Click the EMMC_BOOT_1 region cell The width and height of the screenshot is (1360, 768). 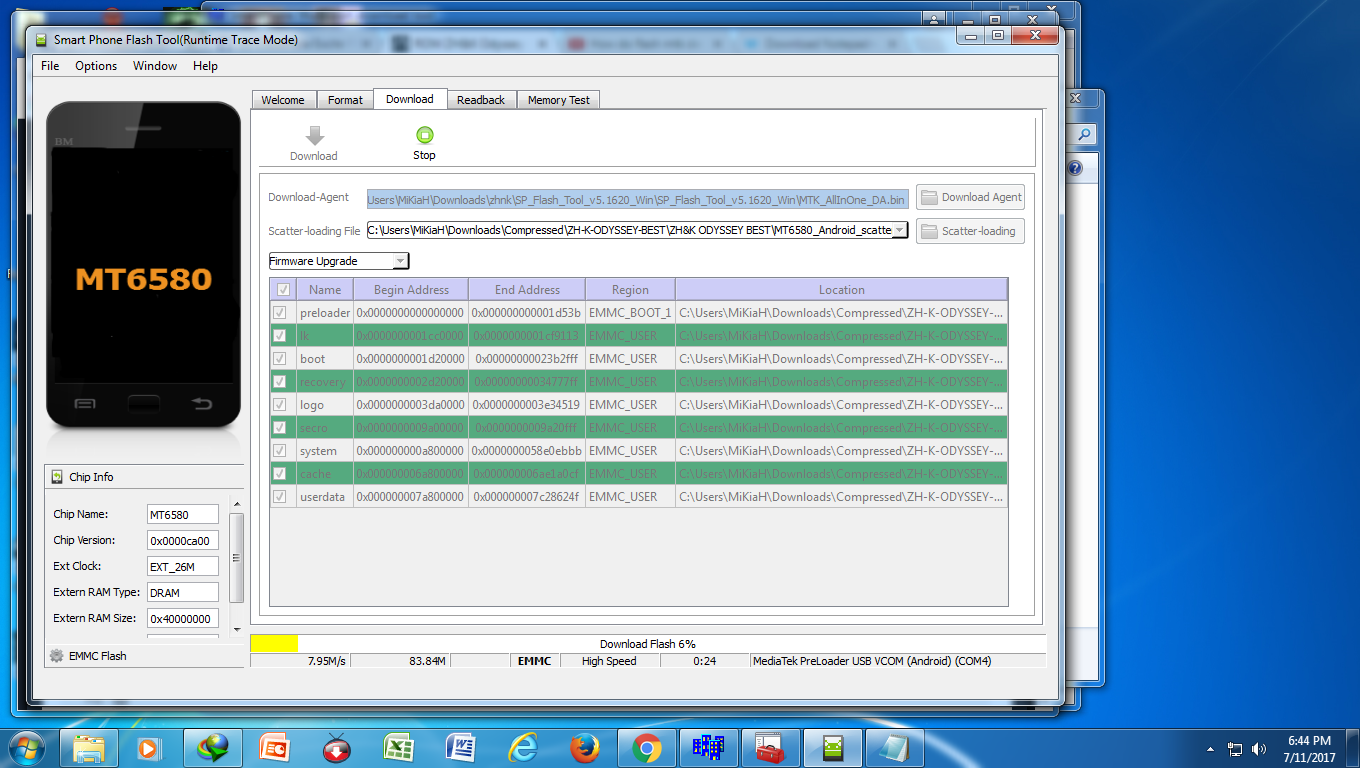click(630, 313)
